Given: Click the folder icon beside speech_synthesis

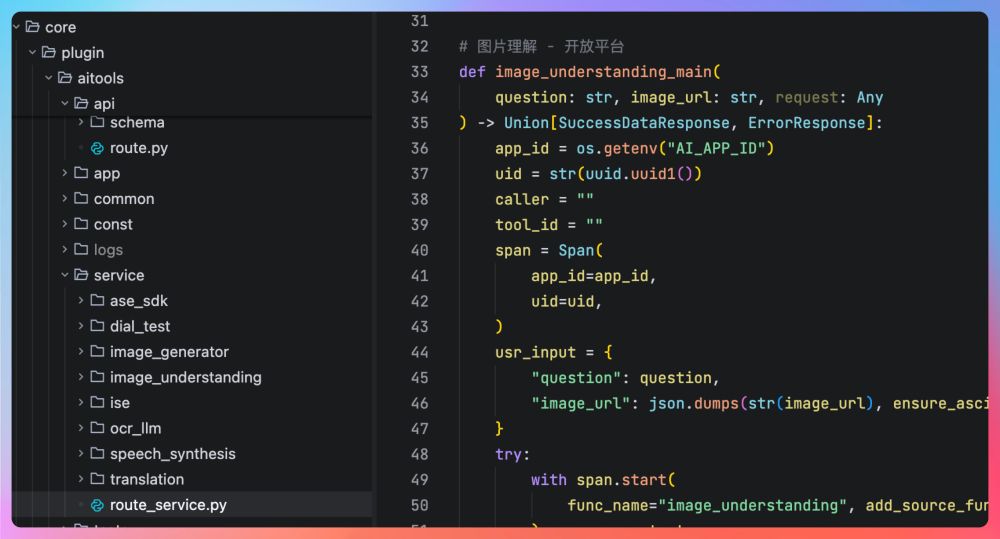Looking at the screenshot, I should pyautogui.click(x=97, y=454).
